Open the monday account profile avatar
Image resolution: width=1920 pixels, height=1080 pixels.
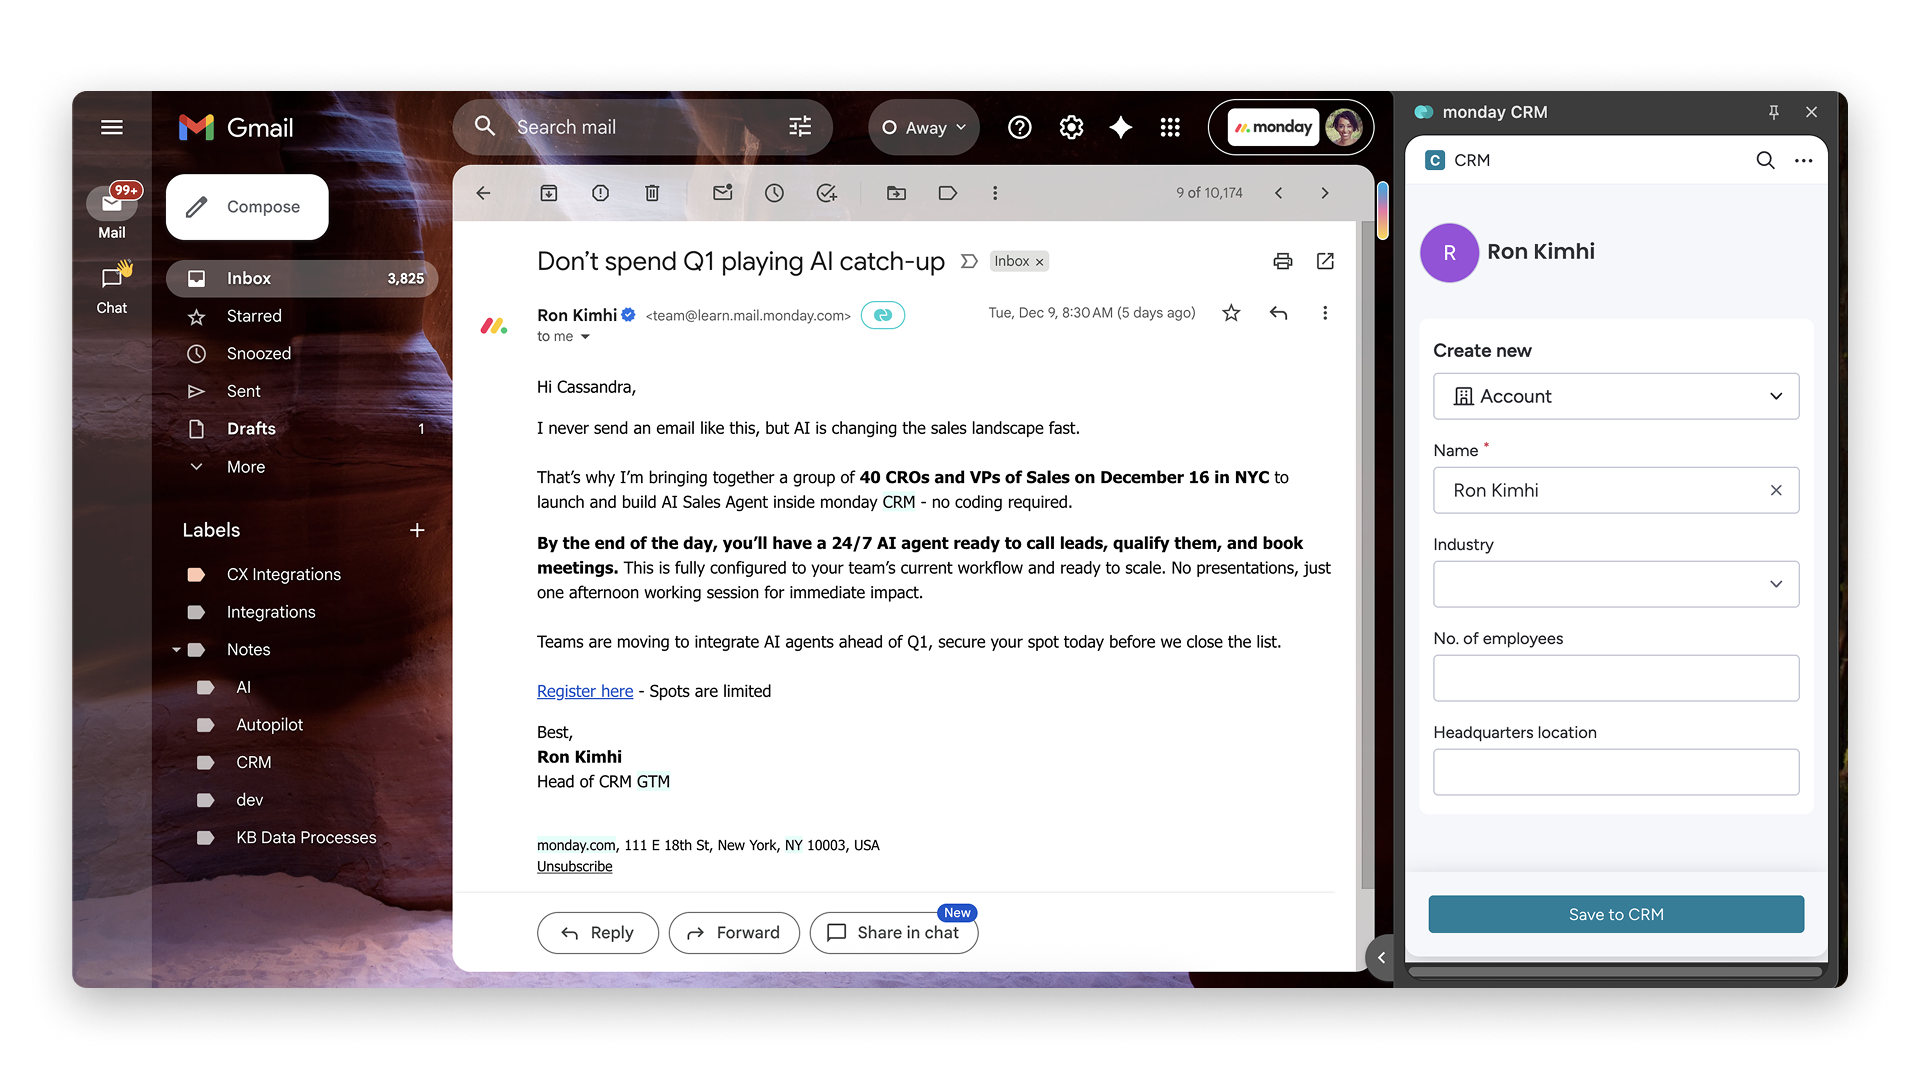[1343, 127]
